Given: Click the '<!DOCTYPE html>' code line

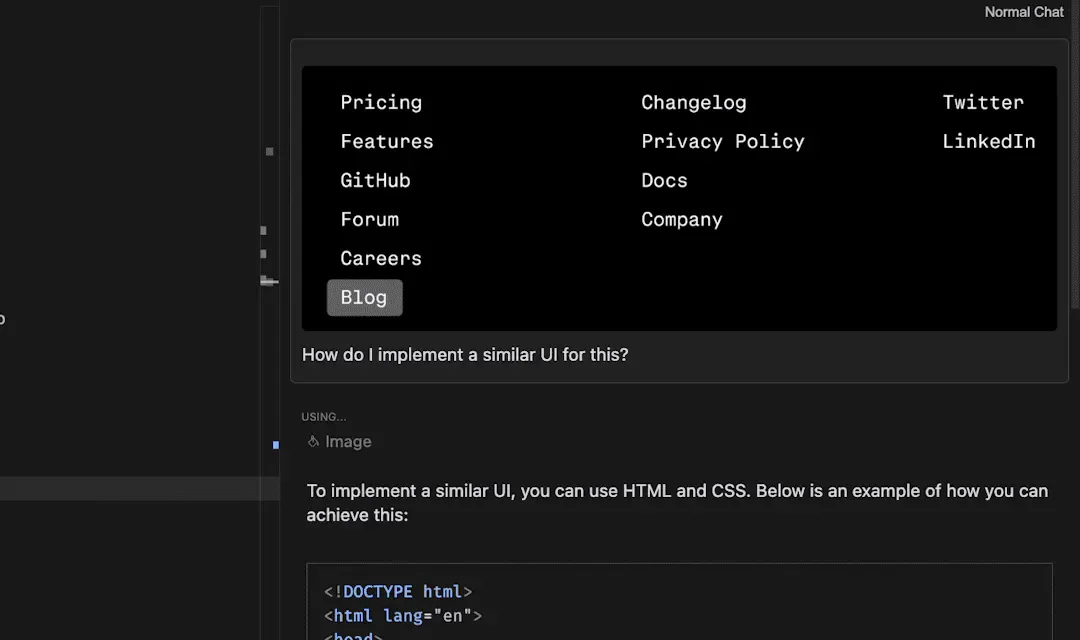Looking at the screenshot, I should coord(398,592).
